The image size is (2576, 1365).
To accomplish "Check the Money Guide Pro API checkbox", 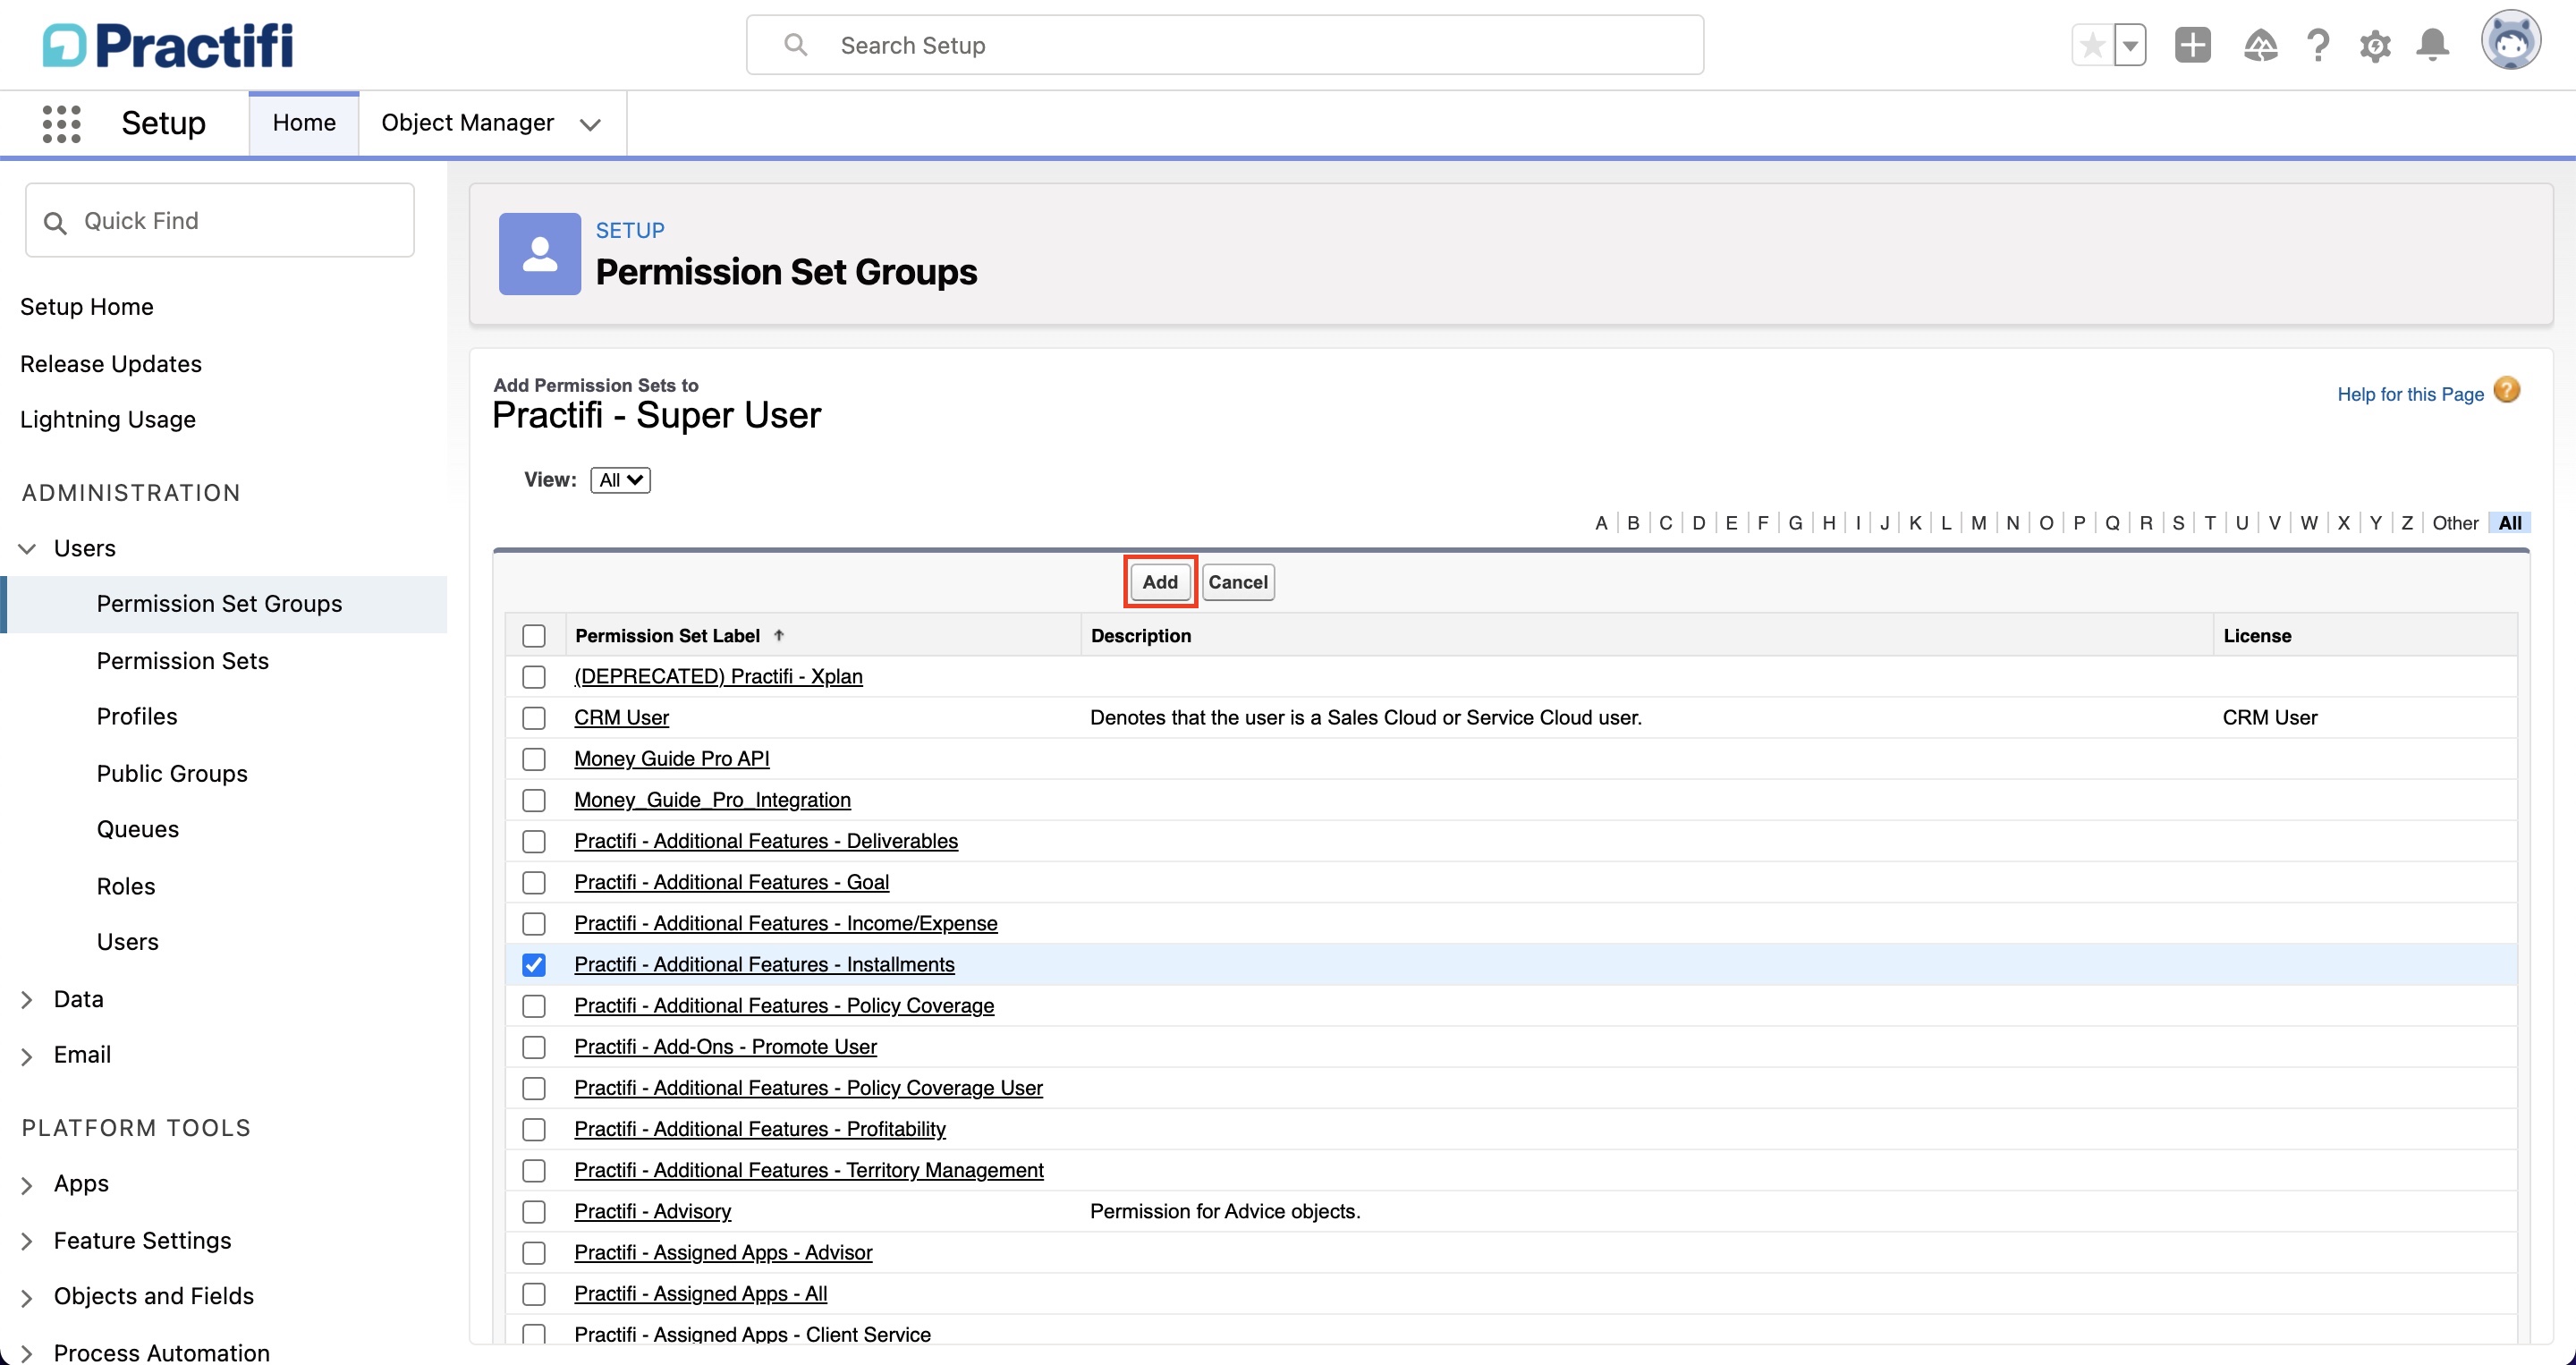I will [x=534, y=759].
